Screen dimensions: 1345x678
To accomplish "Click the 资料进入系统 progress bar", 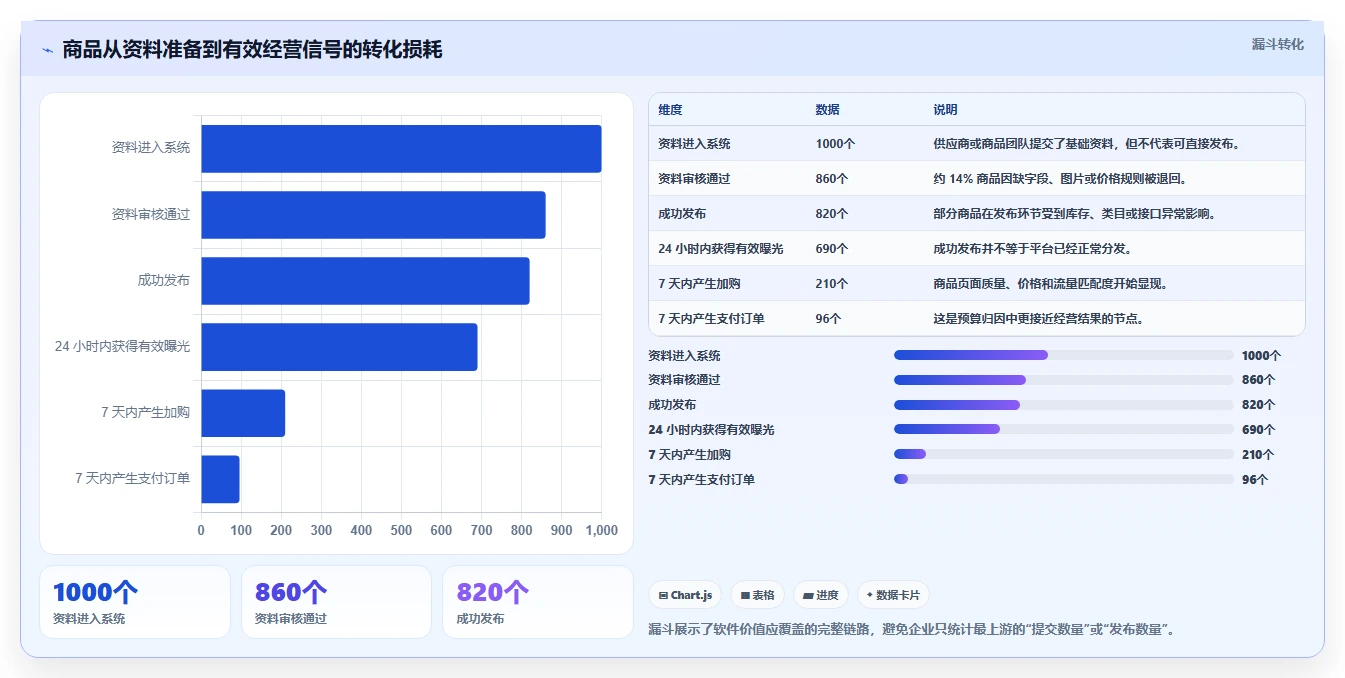I will 1064,355.
